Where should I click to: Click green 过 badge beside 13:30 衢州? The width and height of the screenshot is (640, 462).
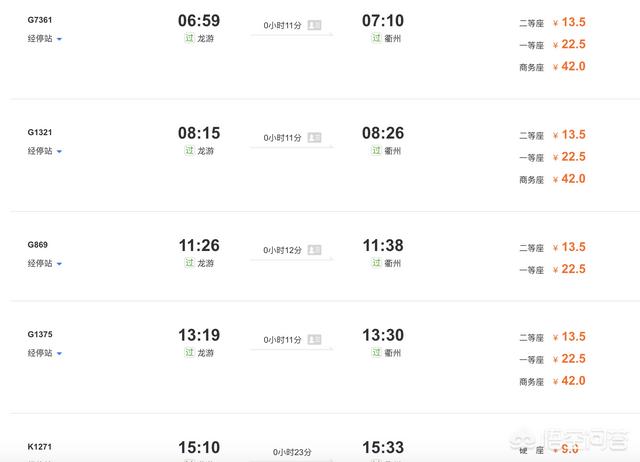click(376, 353)
